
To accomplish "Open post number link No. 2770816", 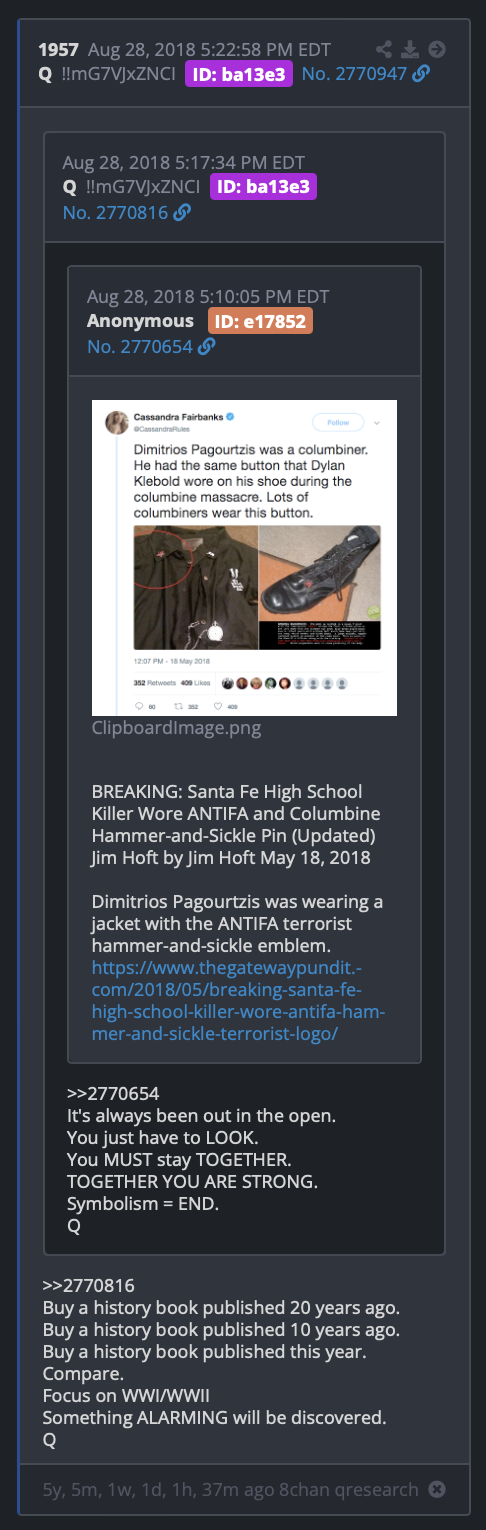I will coord(114,212).
